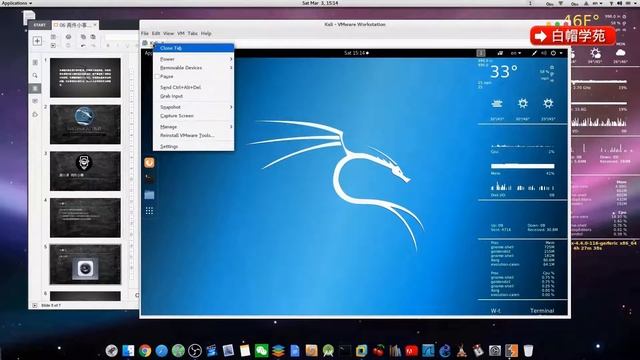The image size is (640, 360).
Task: Select slide 3 thumbnail
Action: pos(85,171)
